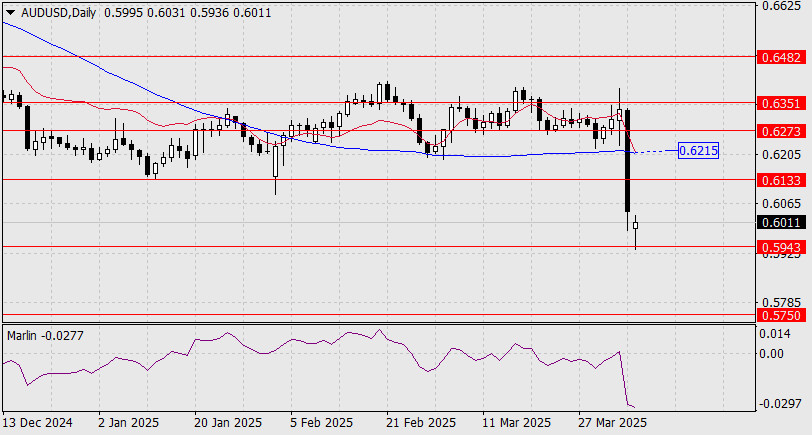This screenshot has height=435, width=812.
Task: Click the 2 Jan 2025 date label
Action: pos(127,423)
